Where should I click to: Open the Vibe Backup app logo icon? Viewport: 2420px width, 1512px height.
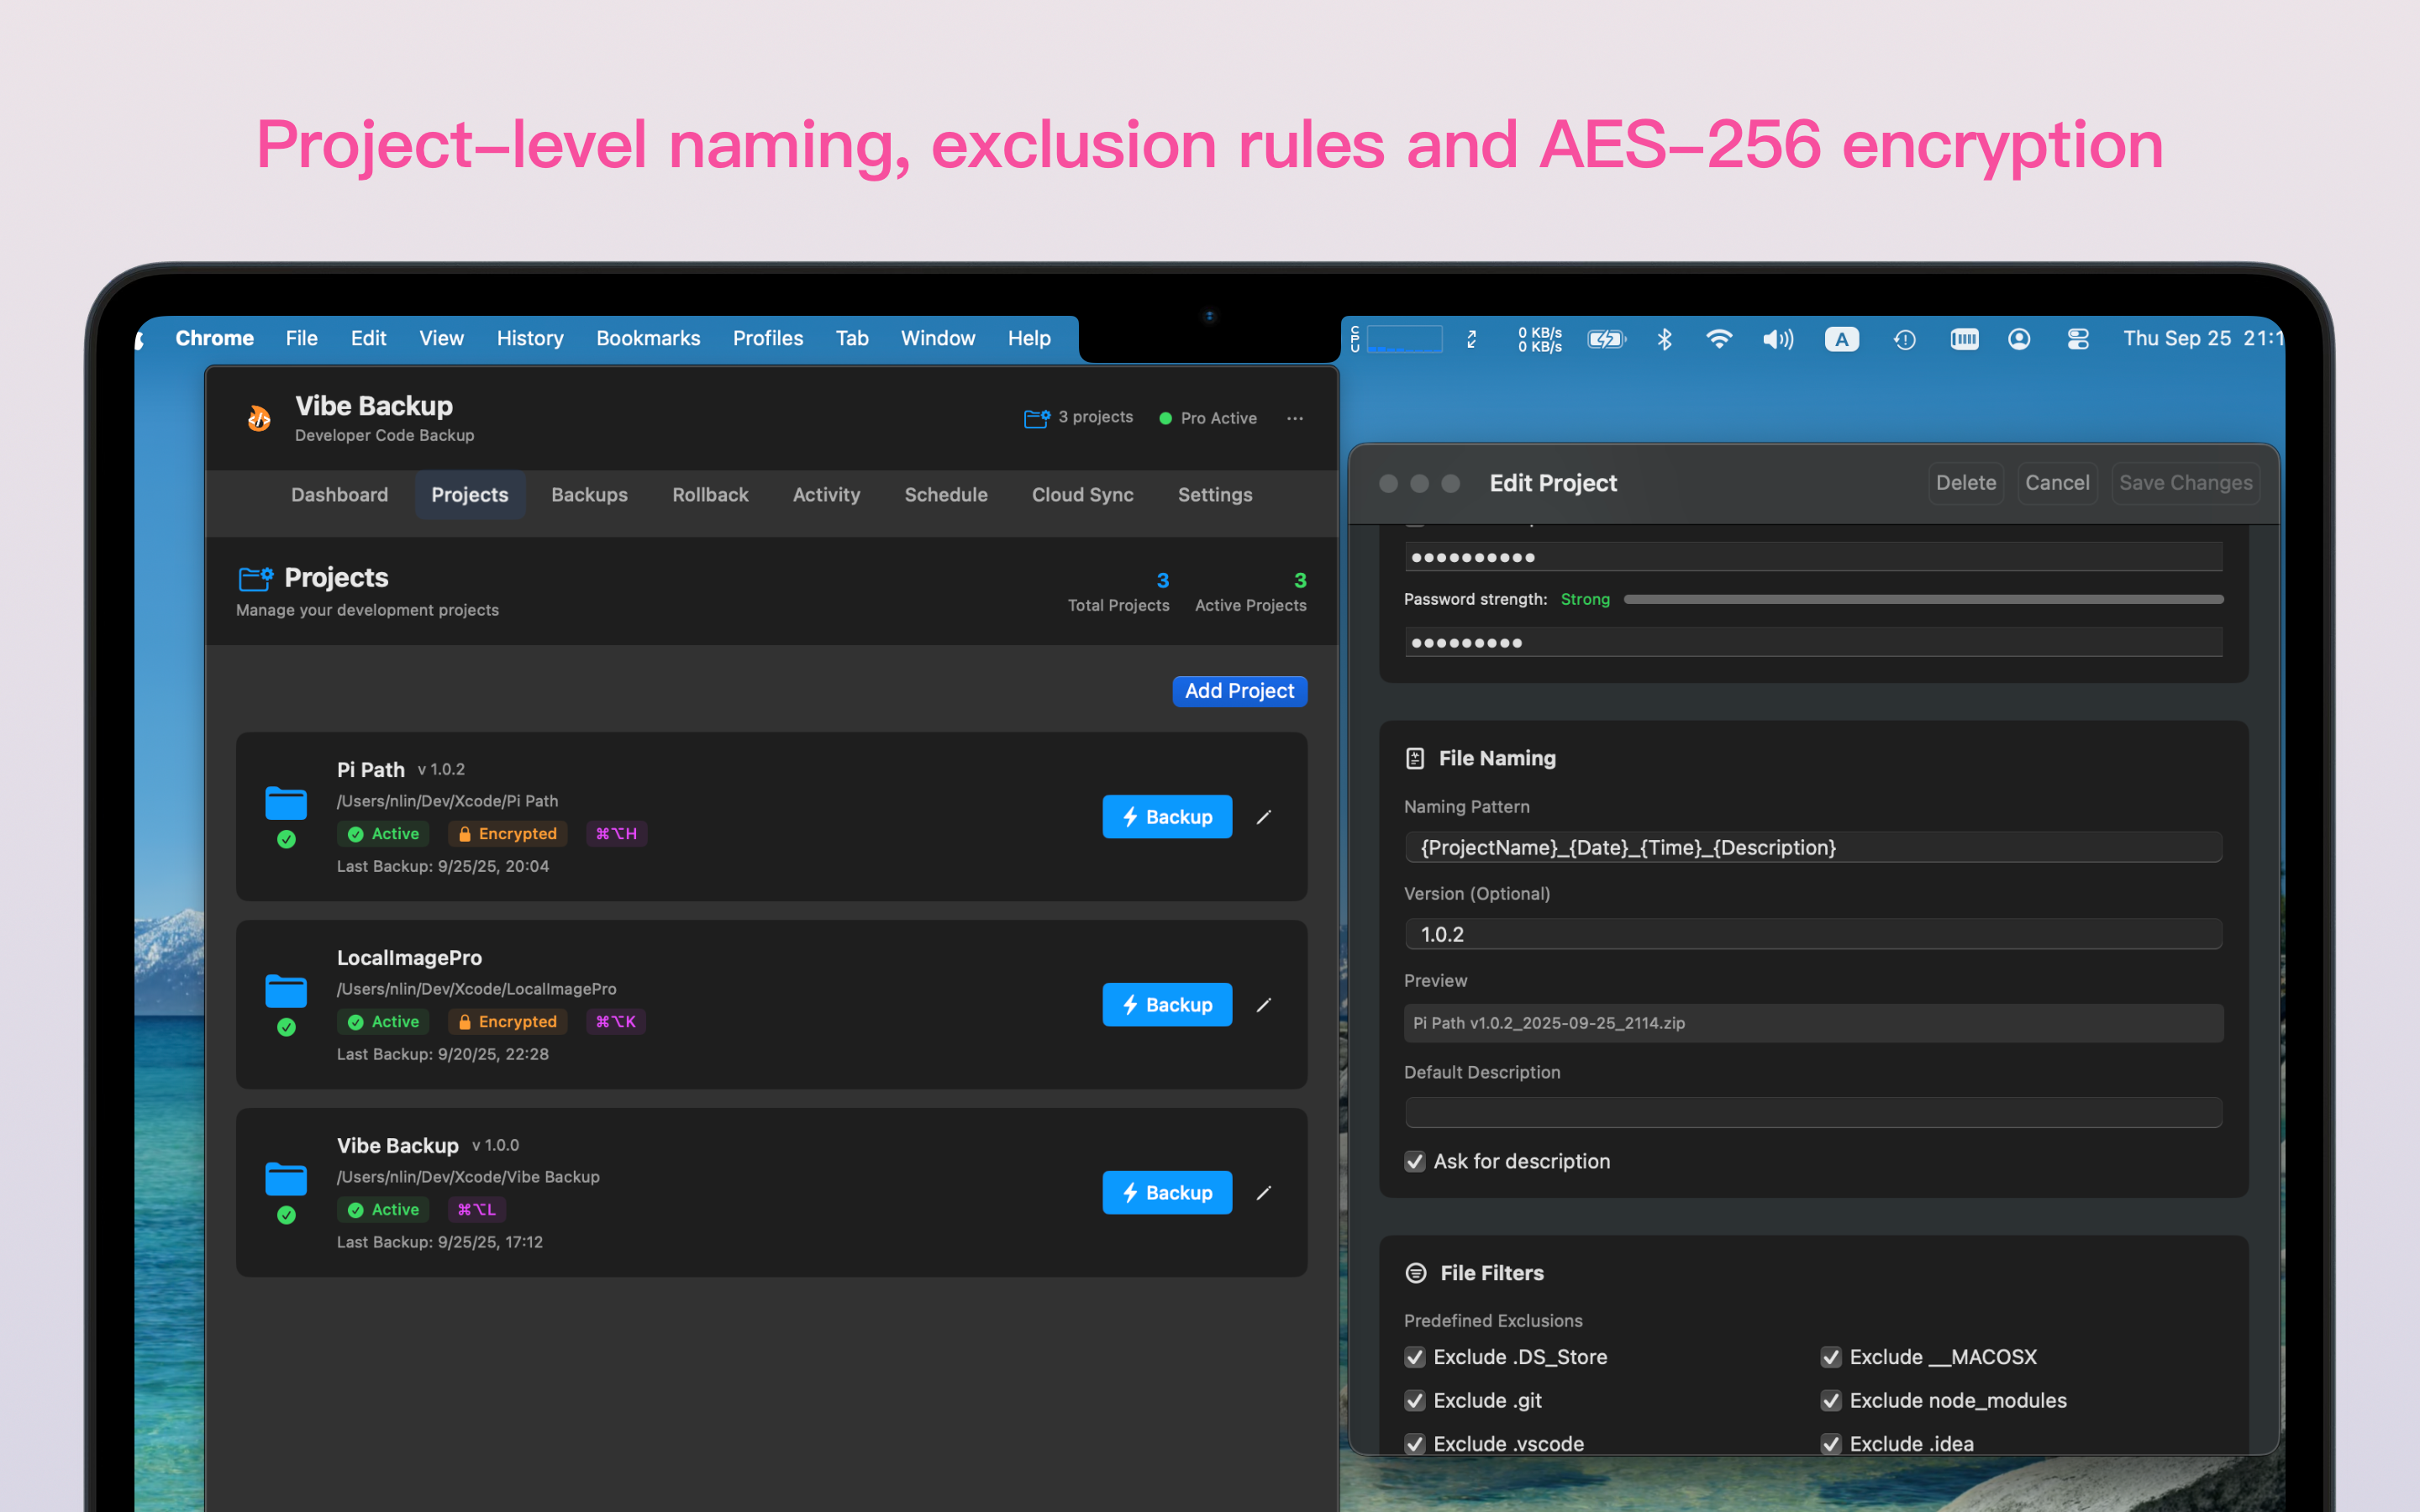258,418
